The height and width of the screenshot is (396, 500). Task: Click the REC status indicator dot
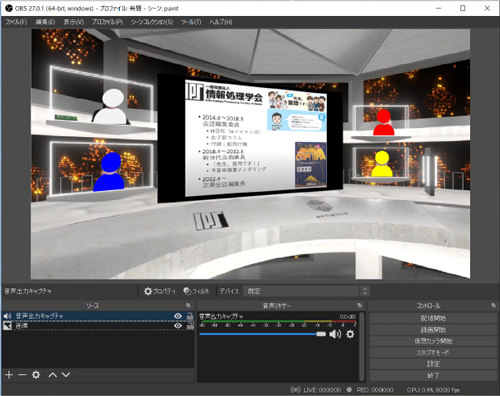[x=349, y=390]
